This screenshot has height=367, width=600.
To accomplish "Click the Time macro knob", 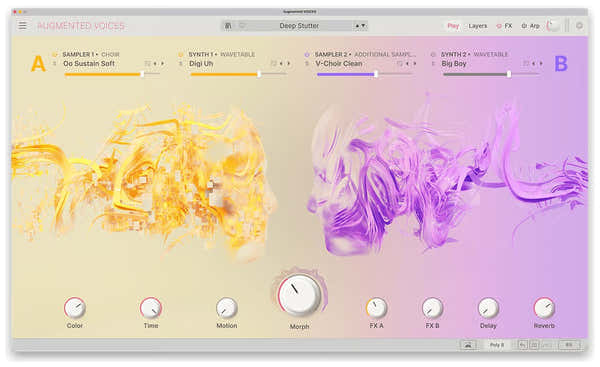I will tap(151, 308).
